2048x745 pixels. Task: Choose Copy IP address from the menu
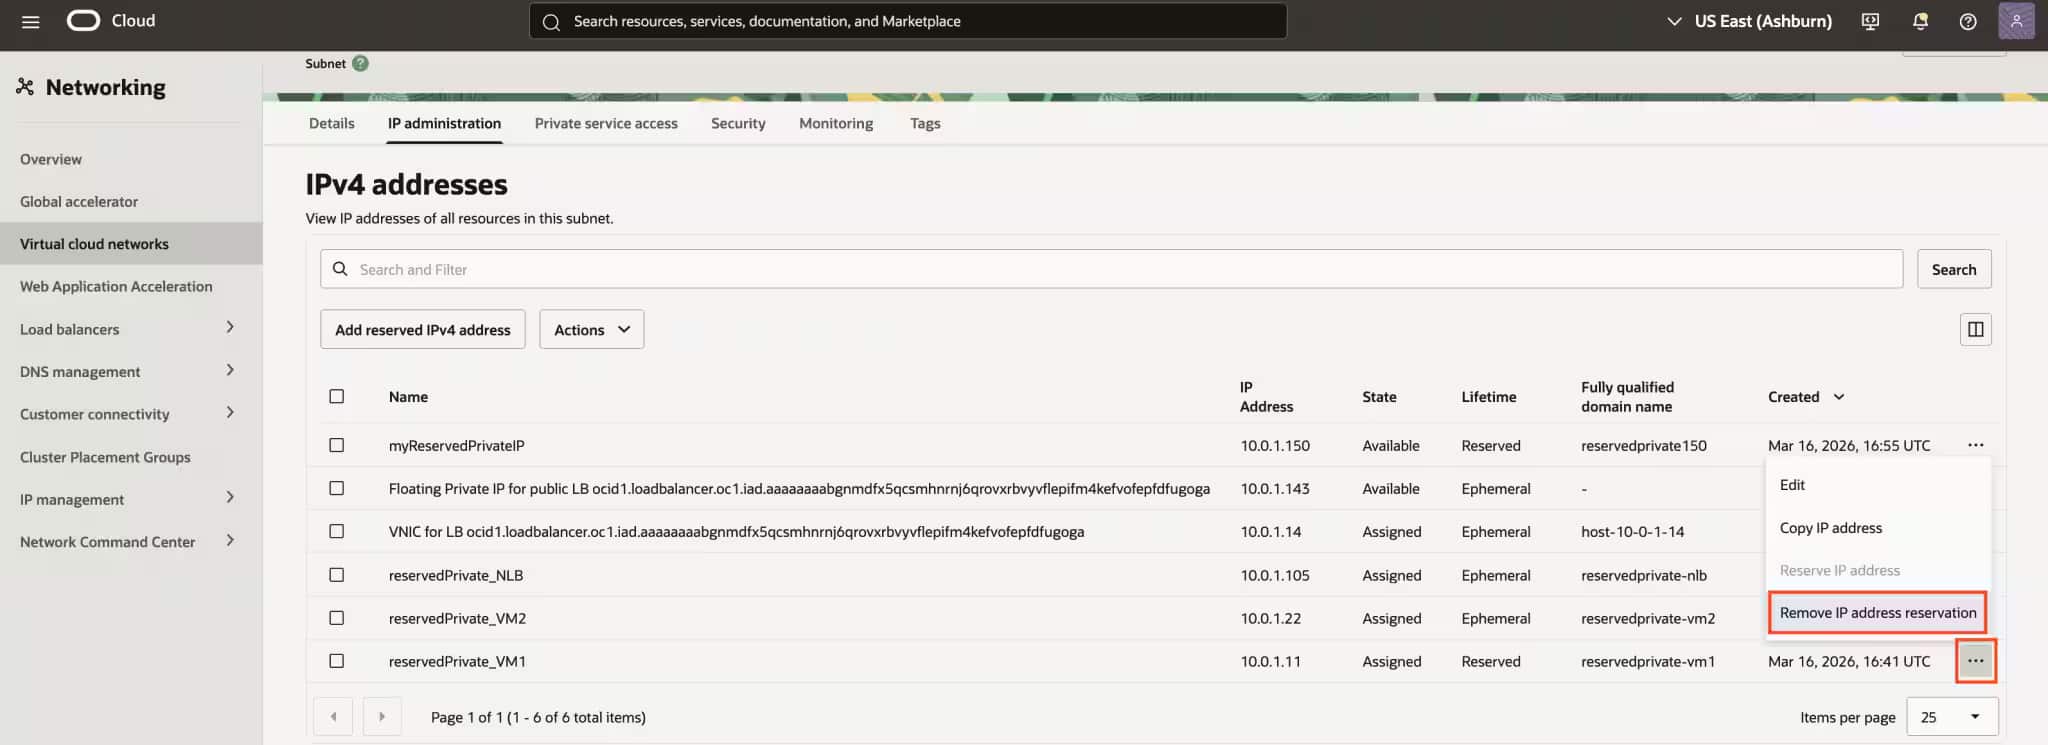[x=1878, y=528]
